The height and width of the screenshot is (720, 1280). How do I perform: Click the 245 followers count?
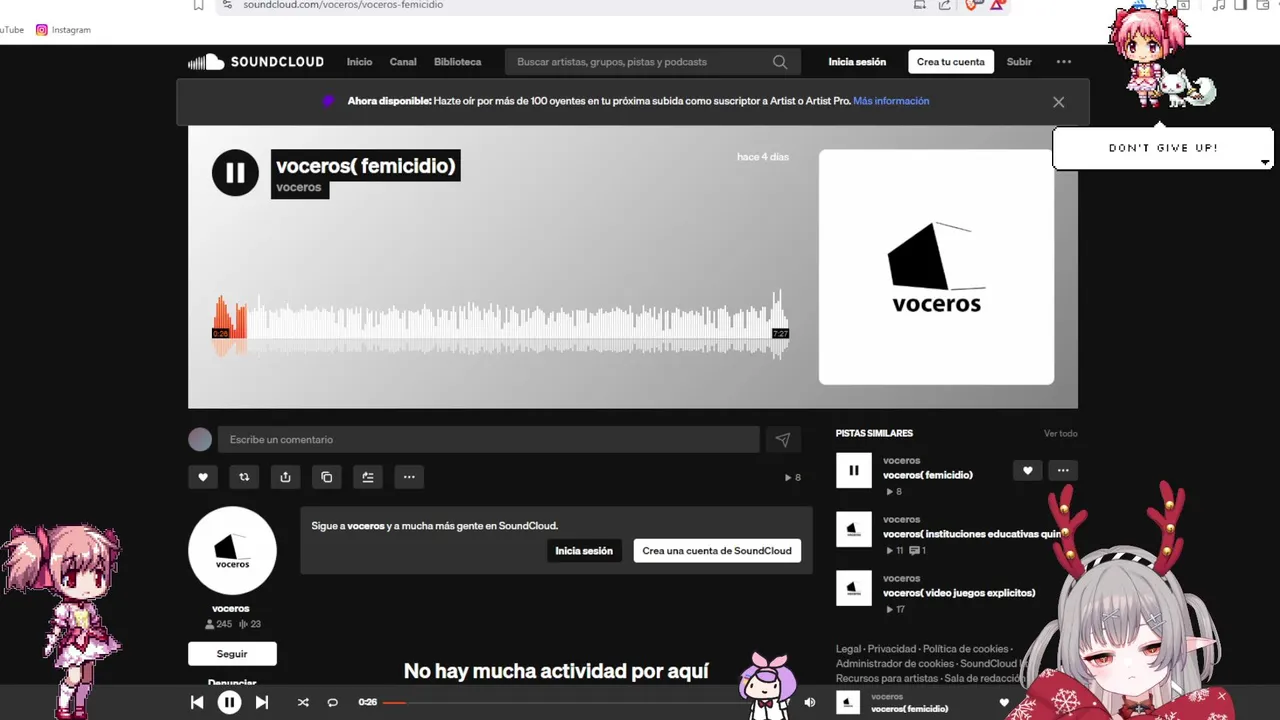click(x=218, y=624)
